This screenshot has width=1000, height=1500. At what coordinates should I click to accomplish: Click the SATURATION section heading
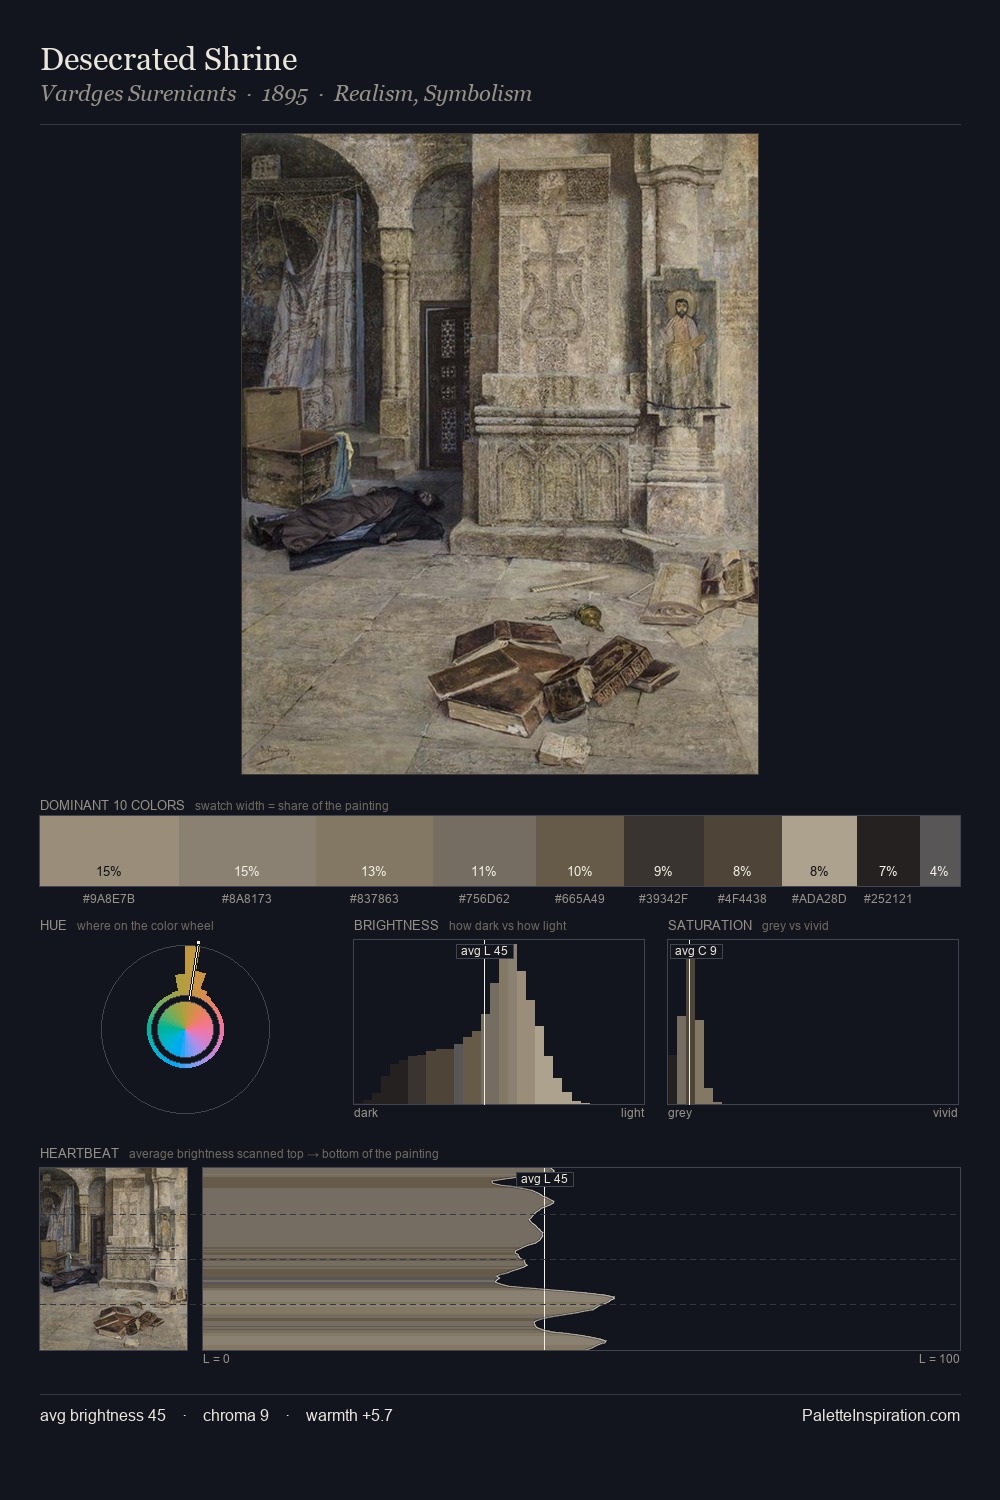tap(710, 925)
